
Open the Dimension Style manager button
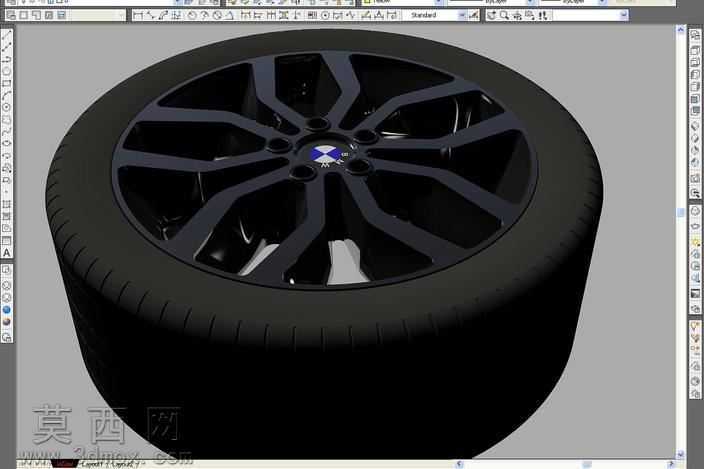[474, 15]
